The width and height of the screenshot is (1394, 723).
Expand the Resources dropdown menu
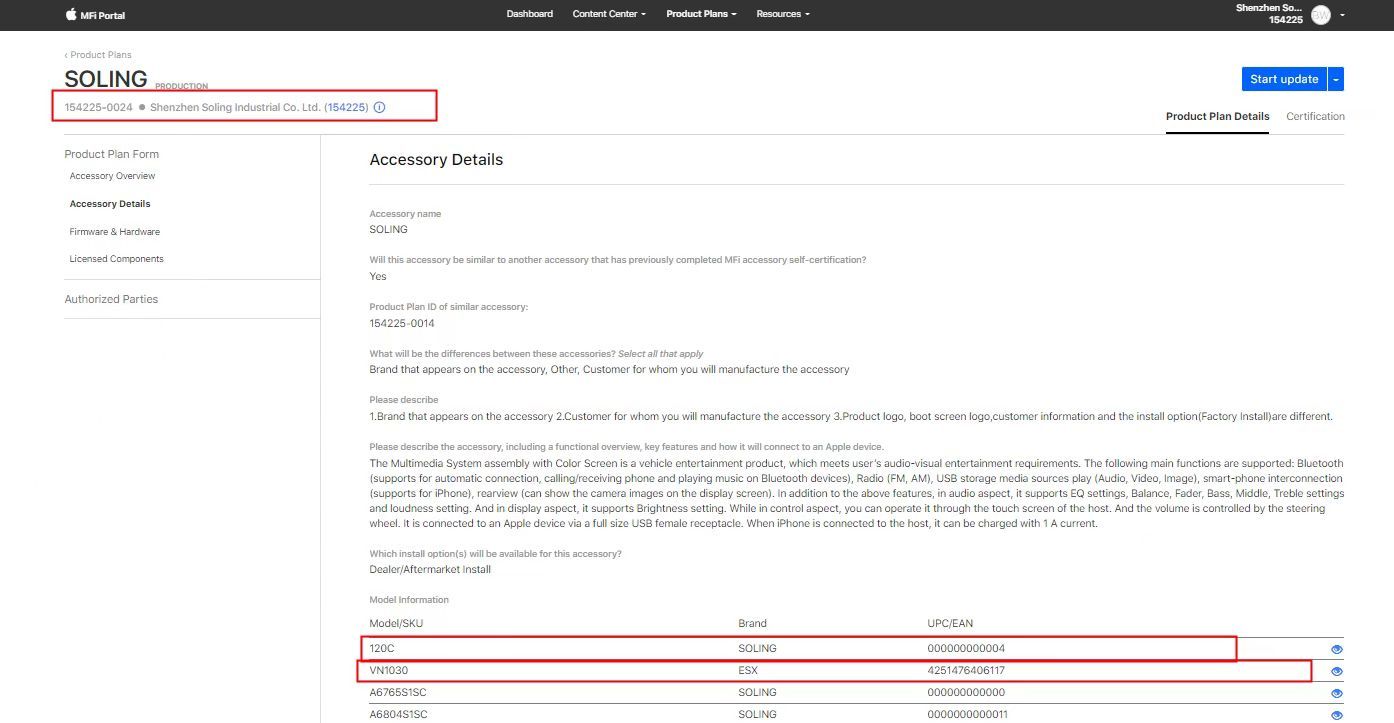pyautogui.click(x=783, y=14)
